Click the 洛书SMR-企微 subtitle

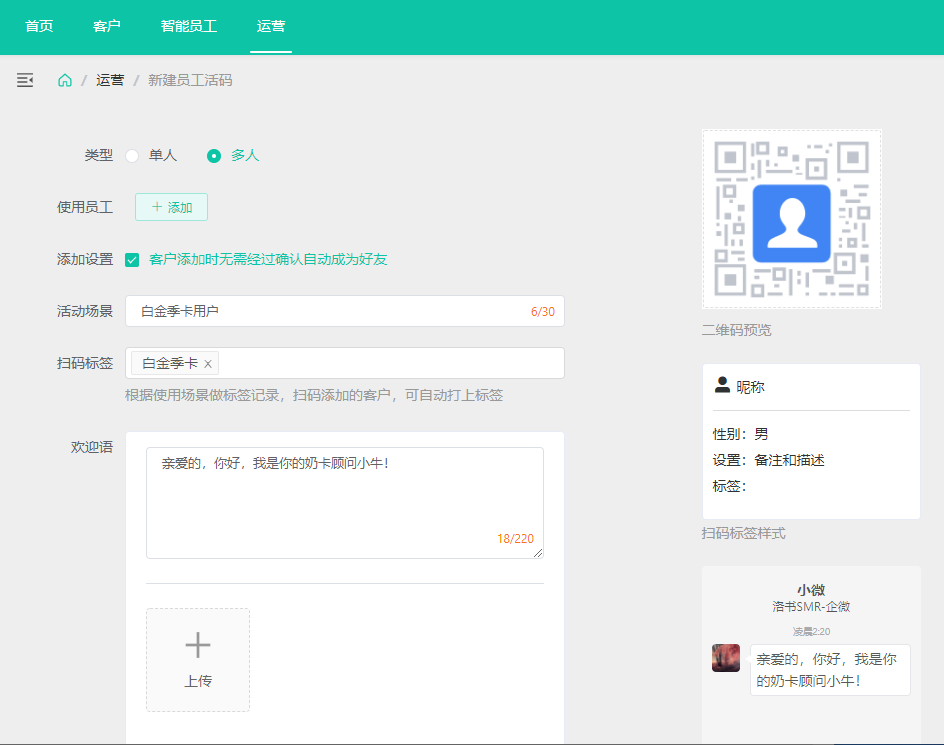[x=811, y=606]
